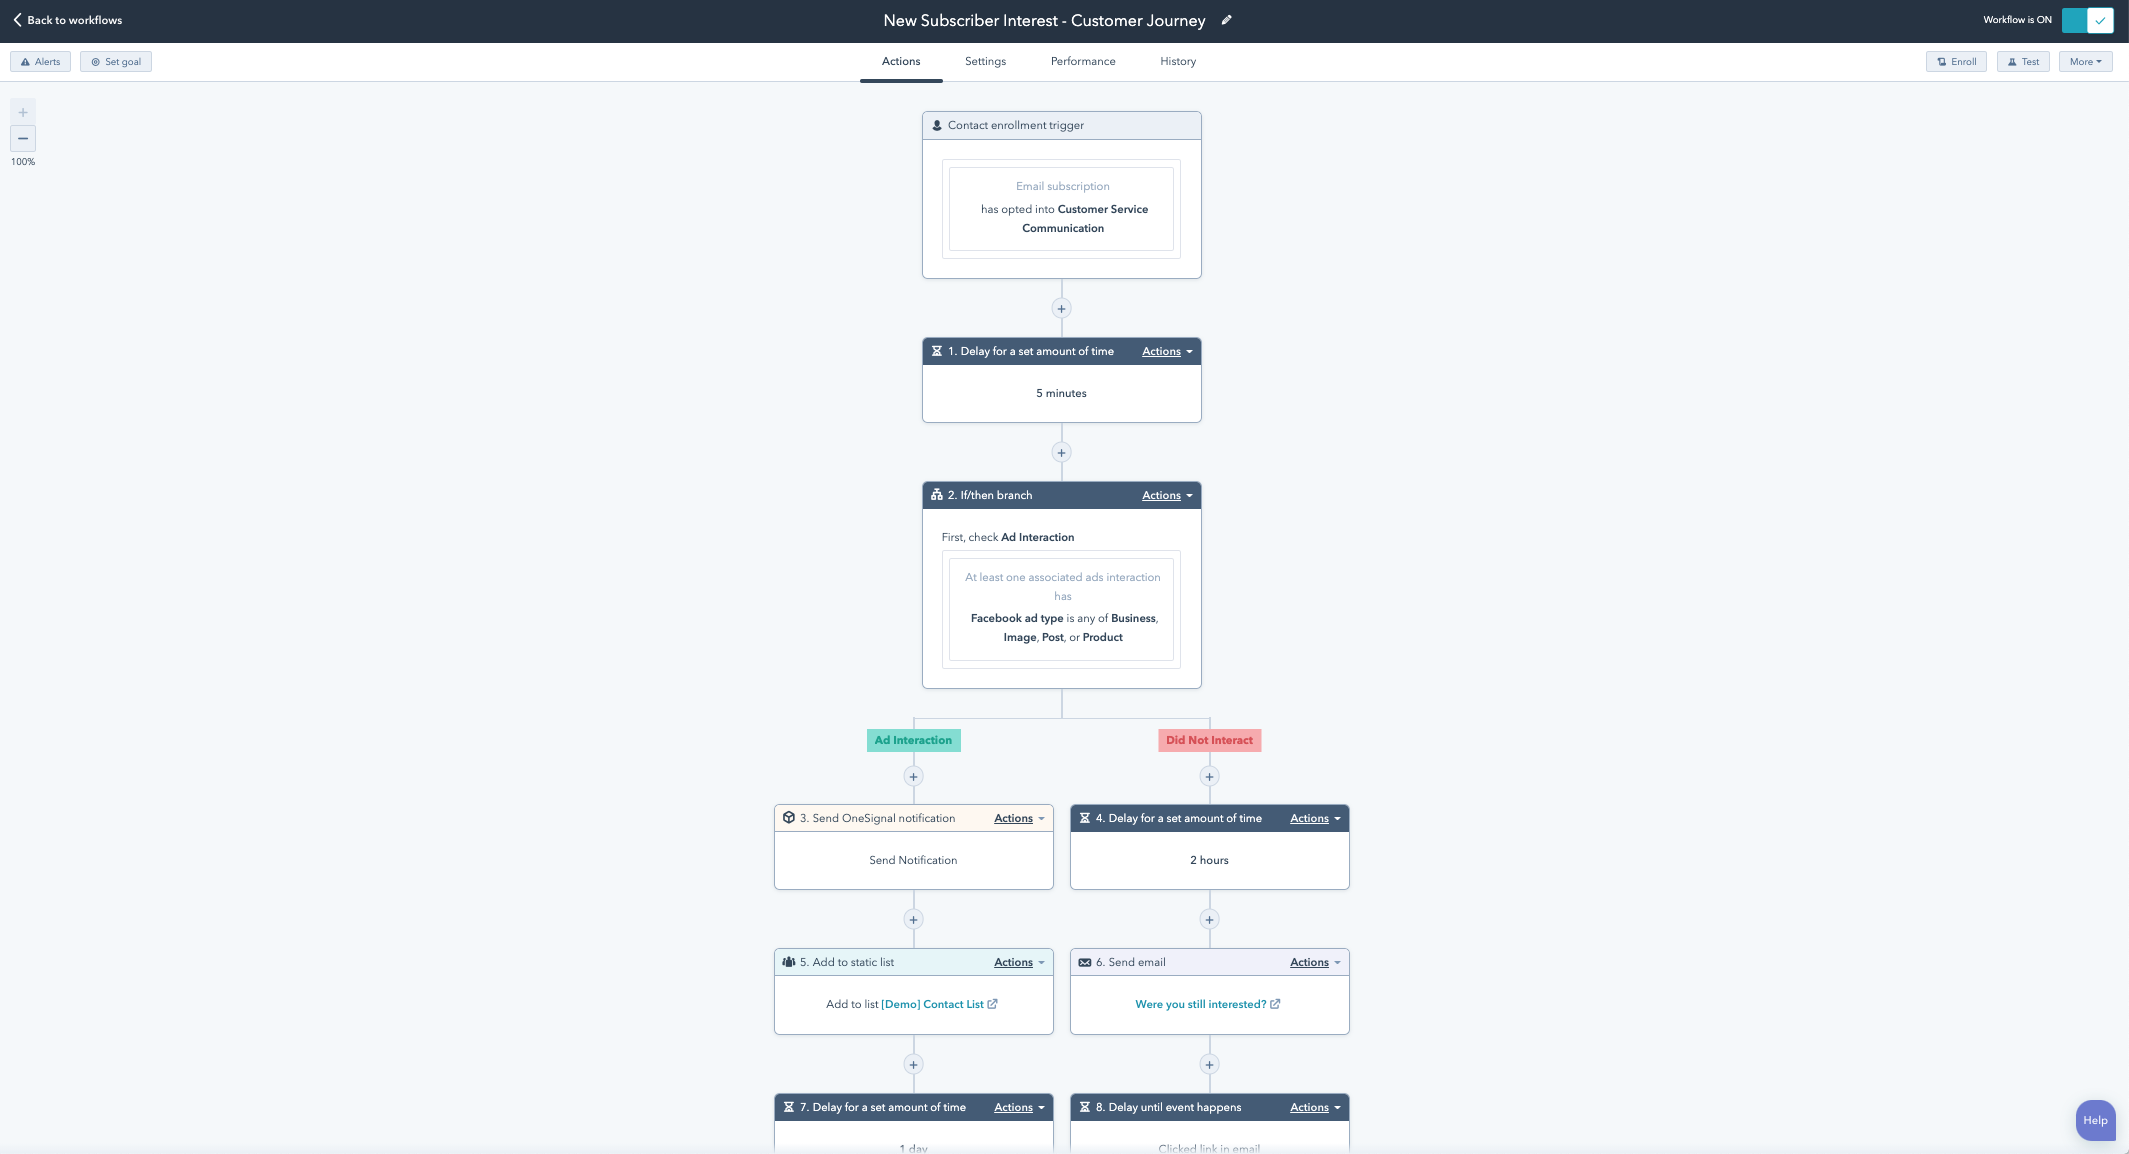Zoom in with the plus zoom button
This screenshot has height=1154, width=2129.
click(23, 112)
